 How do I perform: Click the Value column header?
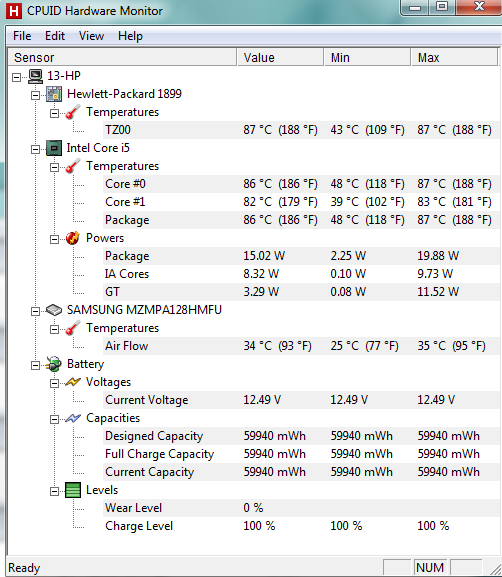click(x=280, y=58)
